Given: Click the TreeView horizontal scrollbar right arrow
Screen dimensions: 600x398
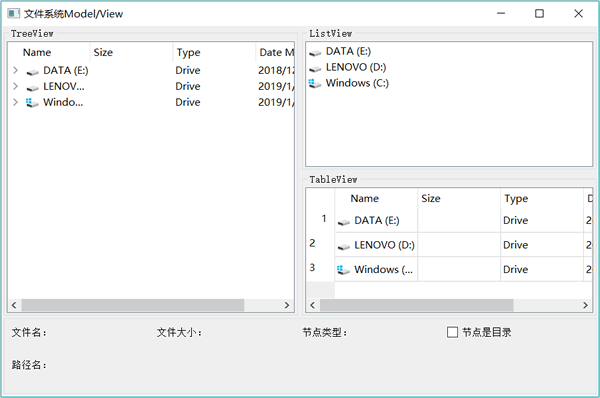Looking at the screenshot, I should (287, 305).
